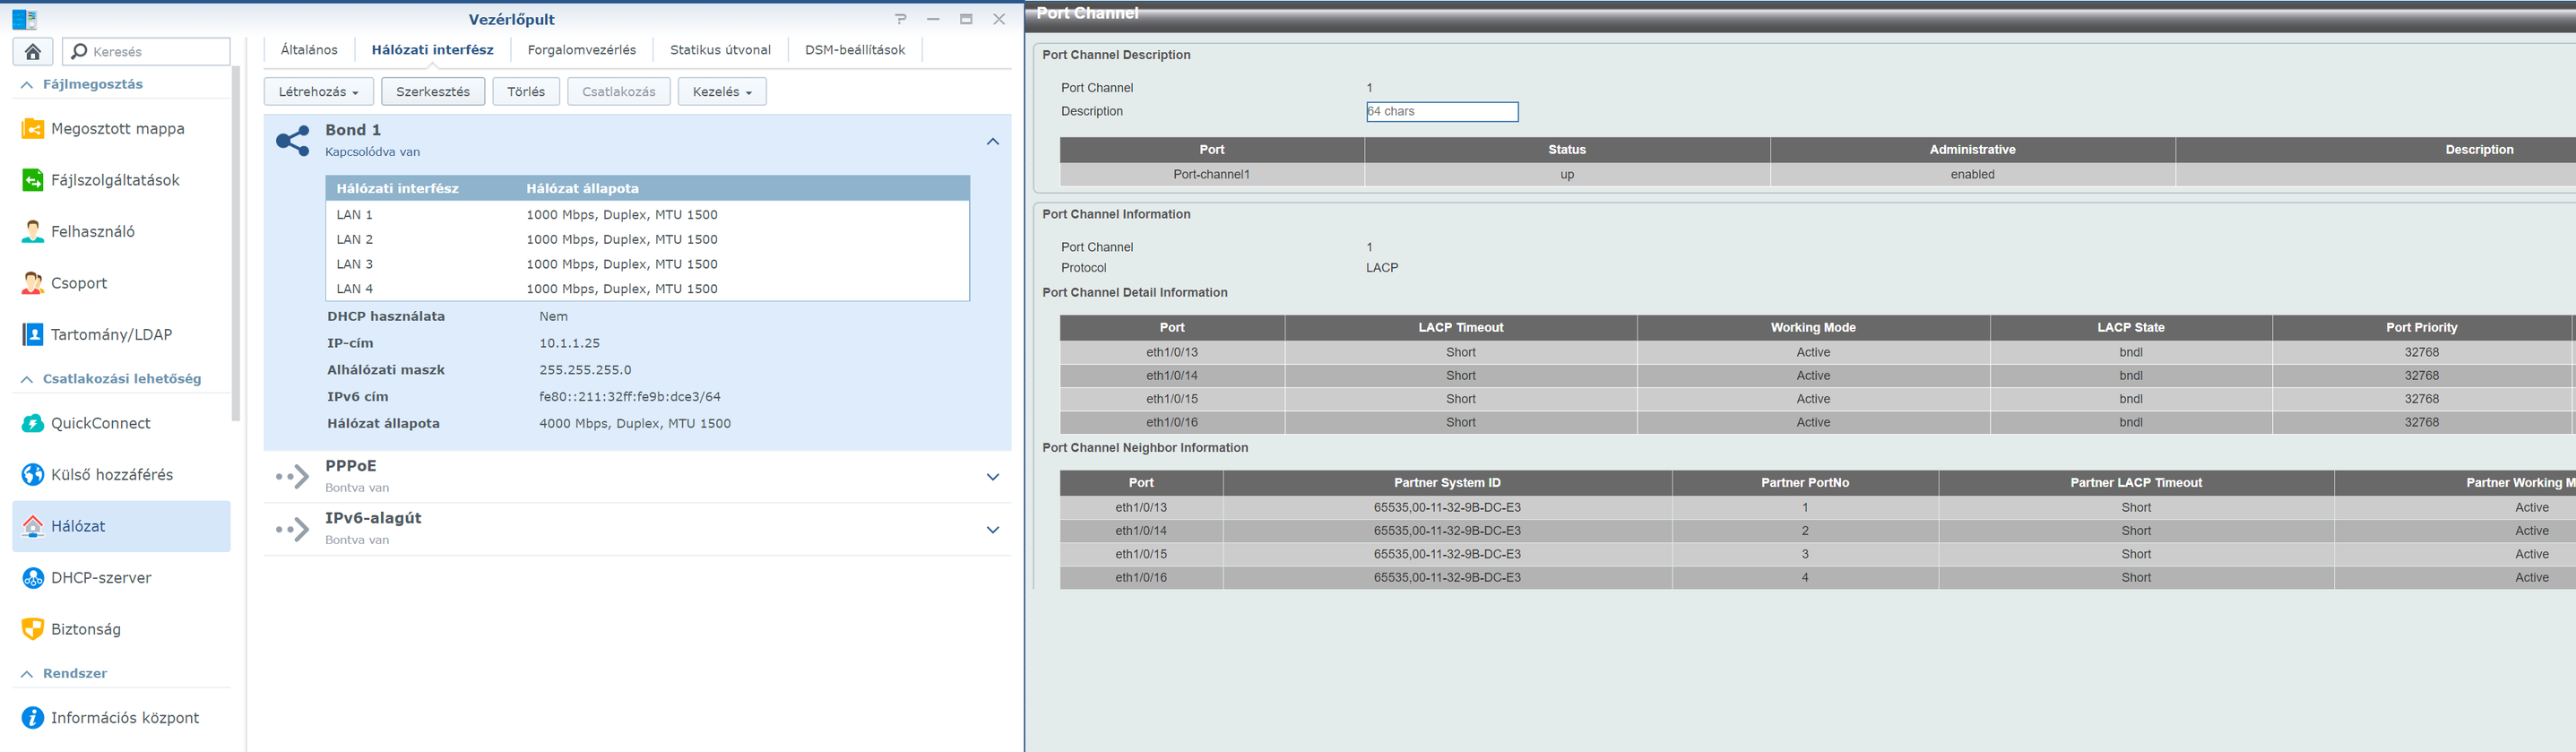Viewport: 2576px width, 752px height.
Task: Click the IPv6-alagút tunnel arrow icon
Action: point(293,530)
